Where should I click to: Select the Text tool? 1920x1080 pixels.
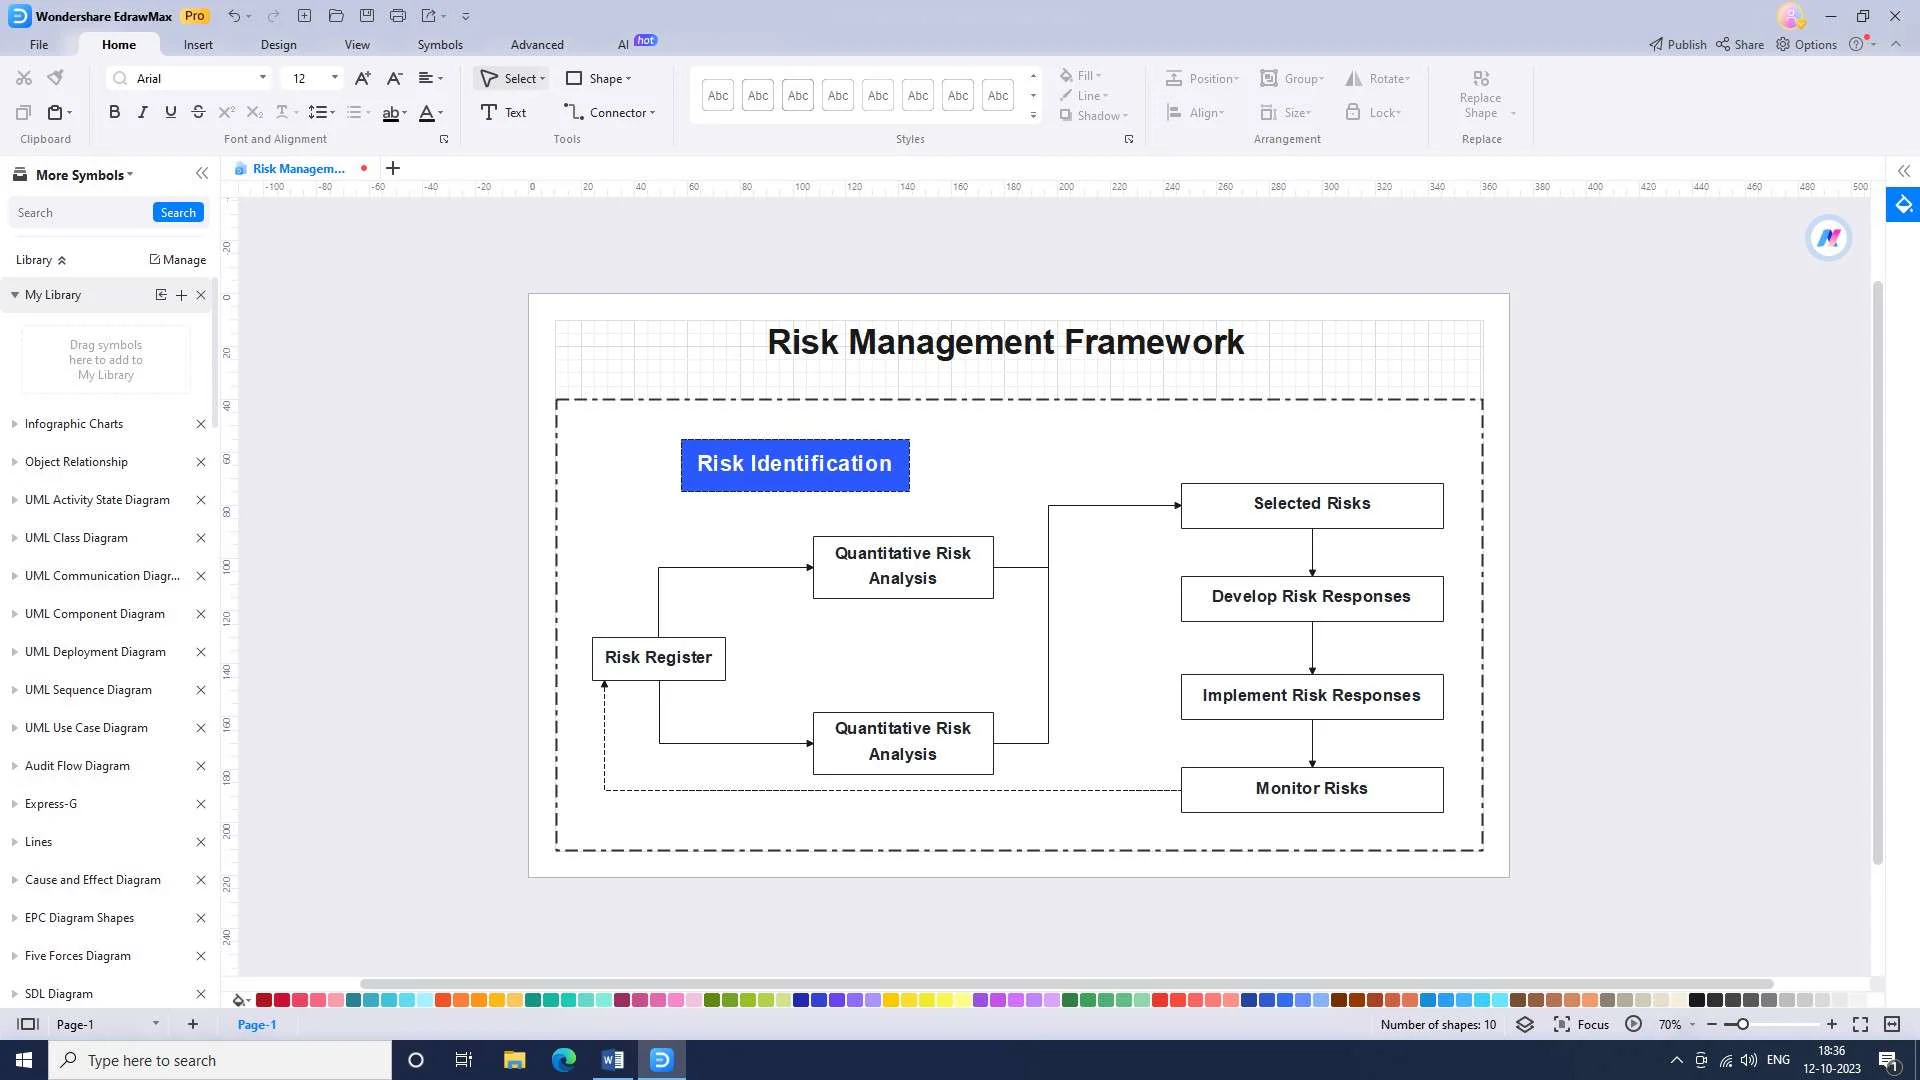pos(506,112)
